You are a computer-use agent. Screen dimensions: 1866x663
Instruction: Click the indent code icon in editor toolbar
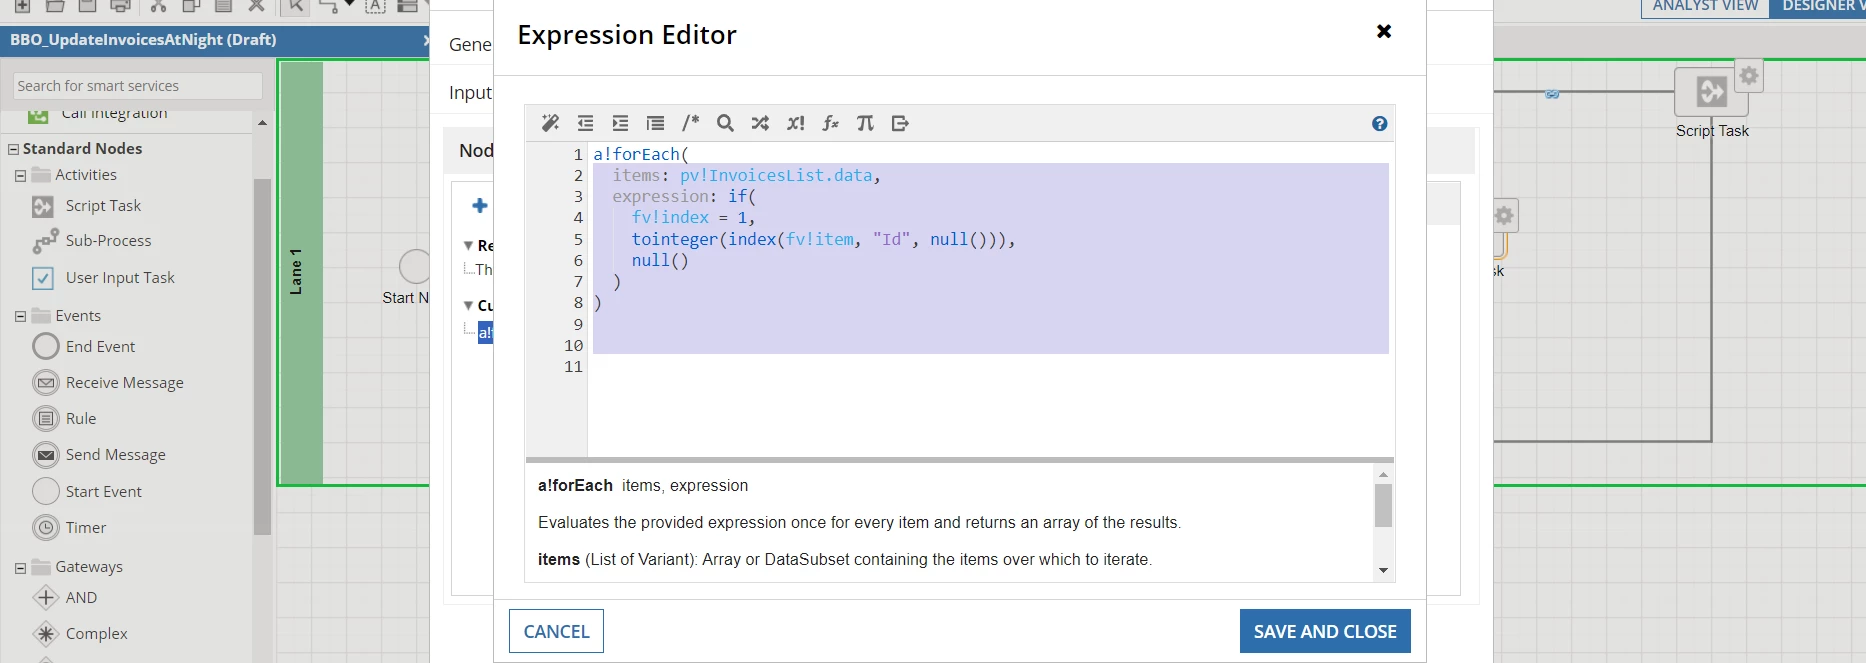(620, 123)
